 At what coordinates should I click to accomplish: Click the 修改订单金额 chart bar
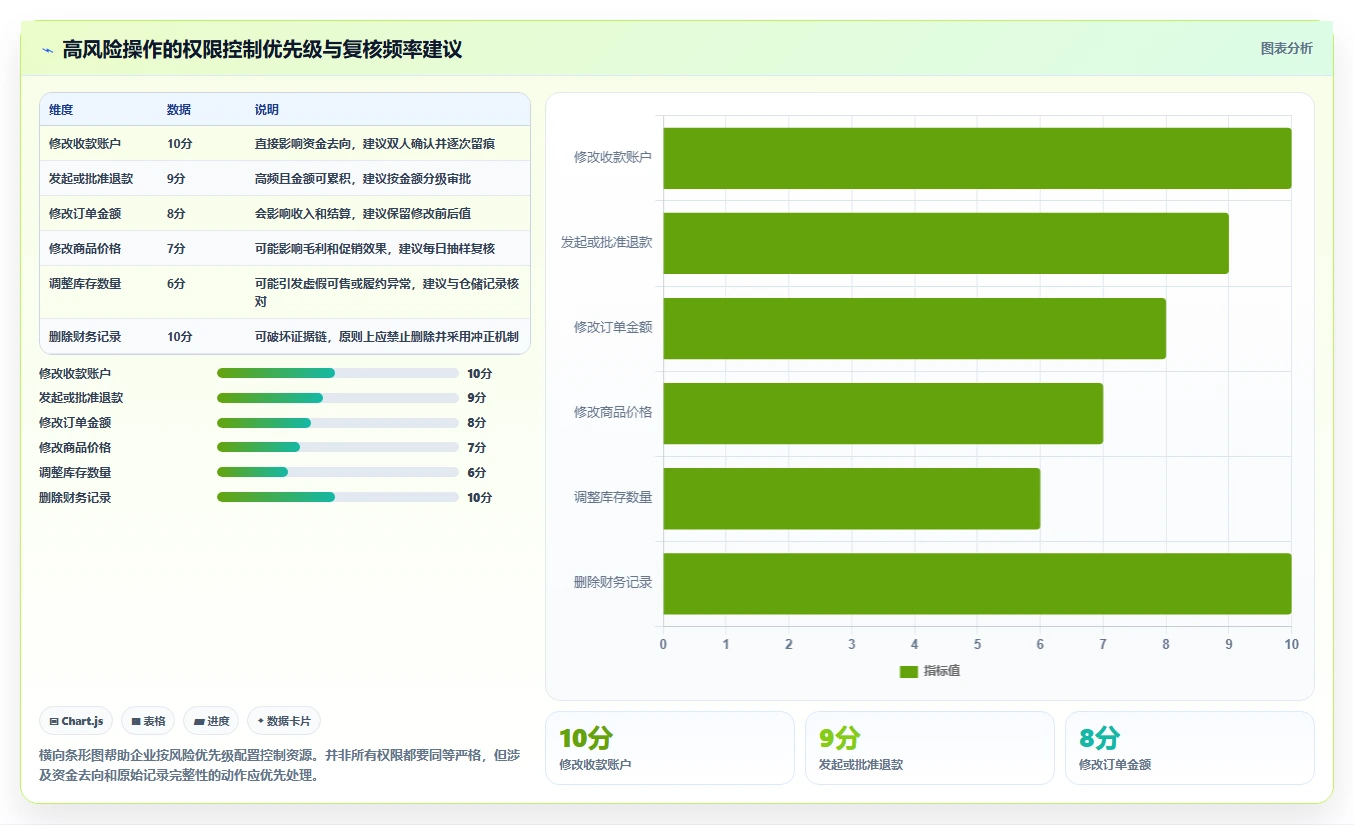point(914,328)
